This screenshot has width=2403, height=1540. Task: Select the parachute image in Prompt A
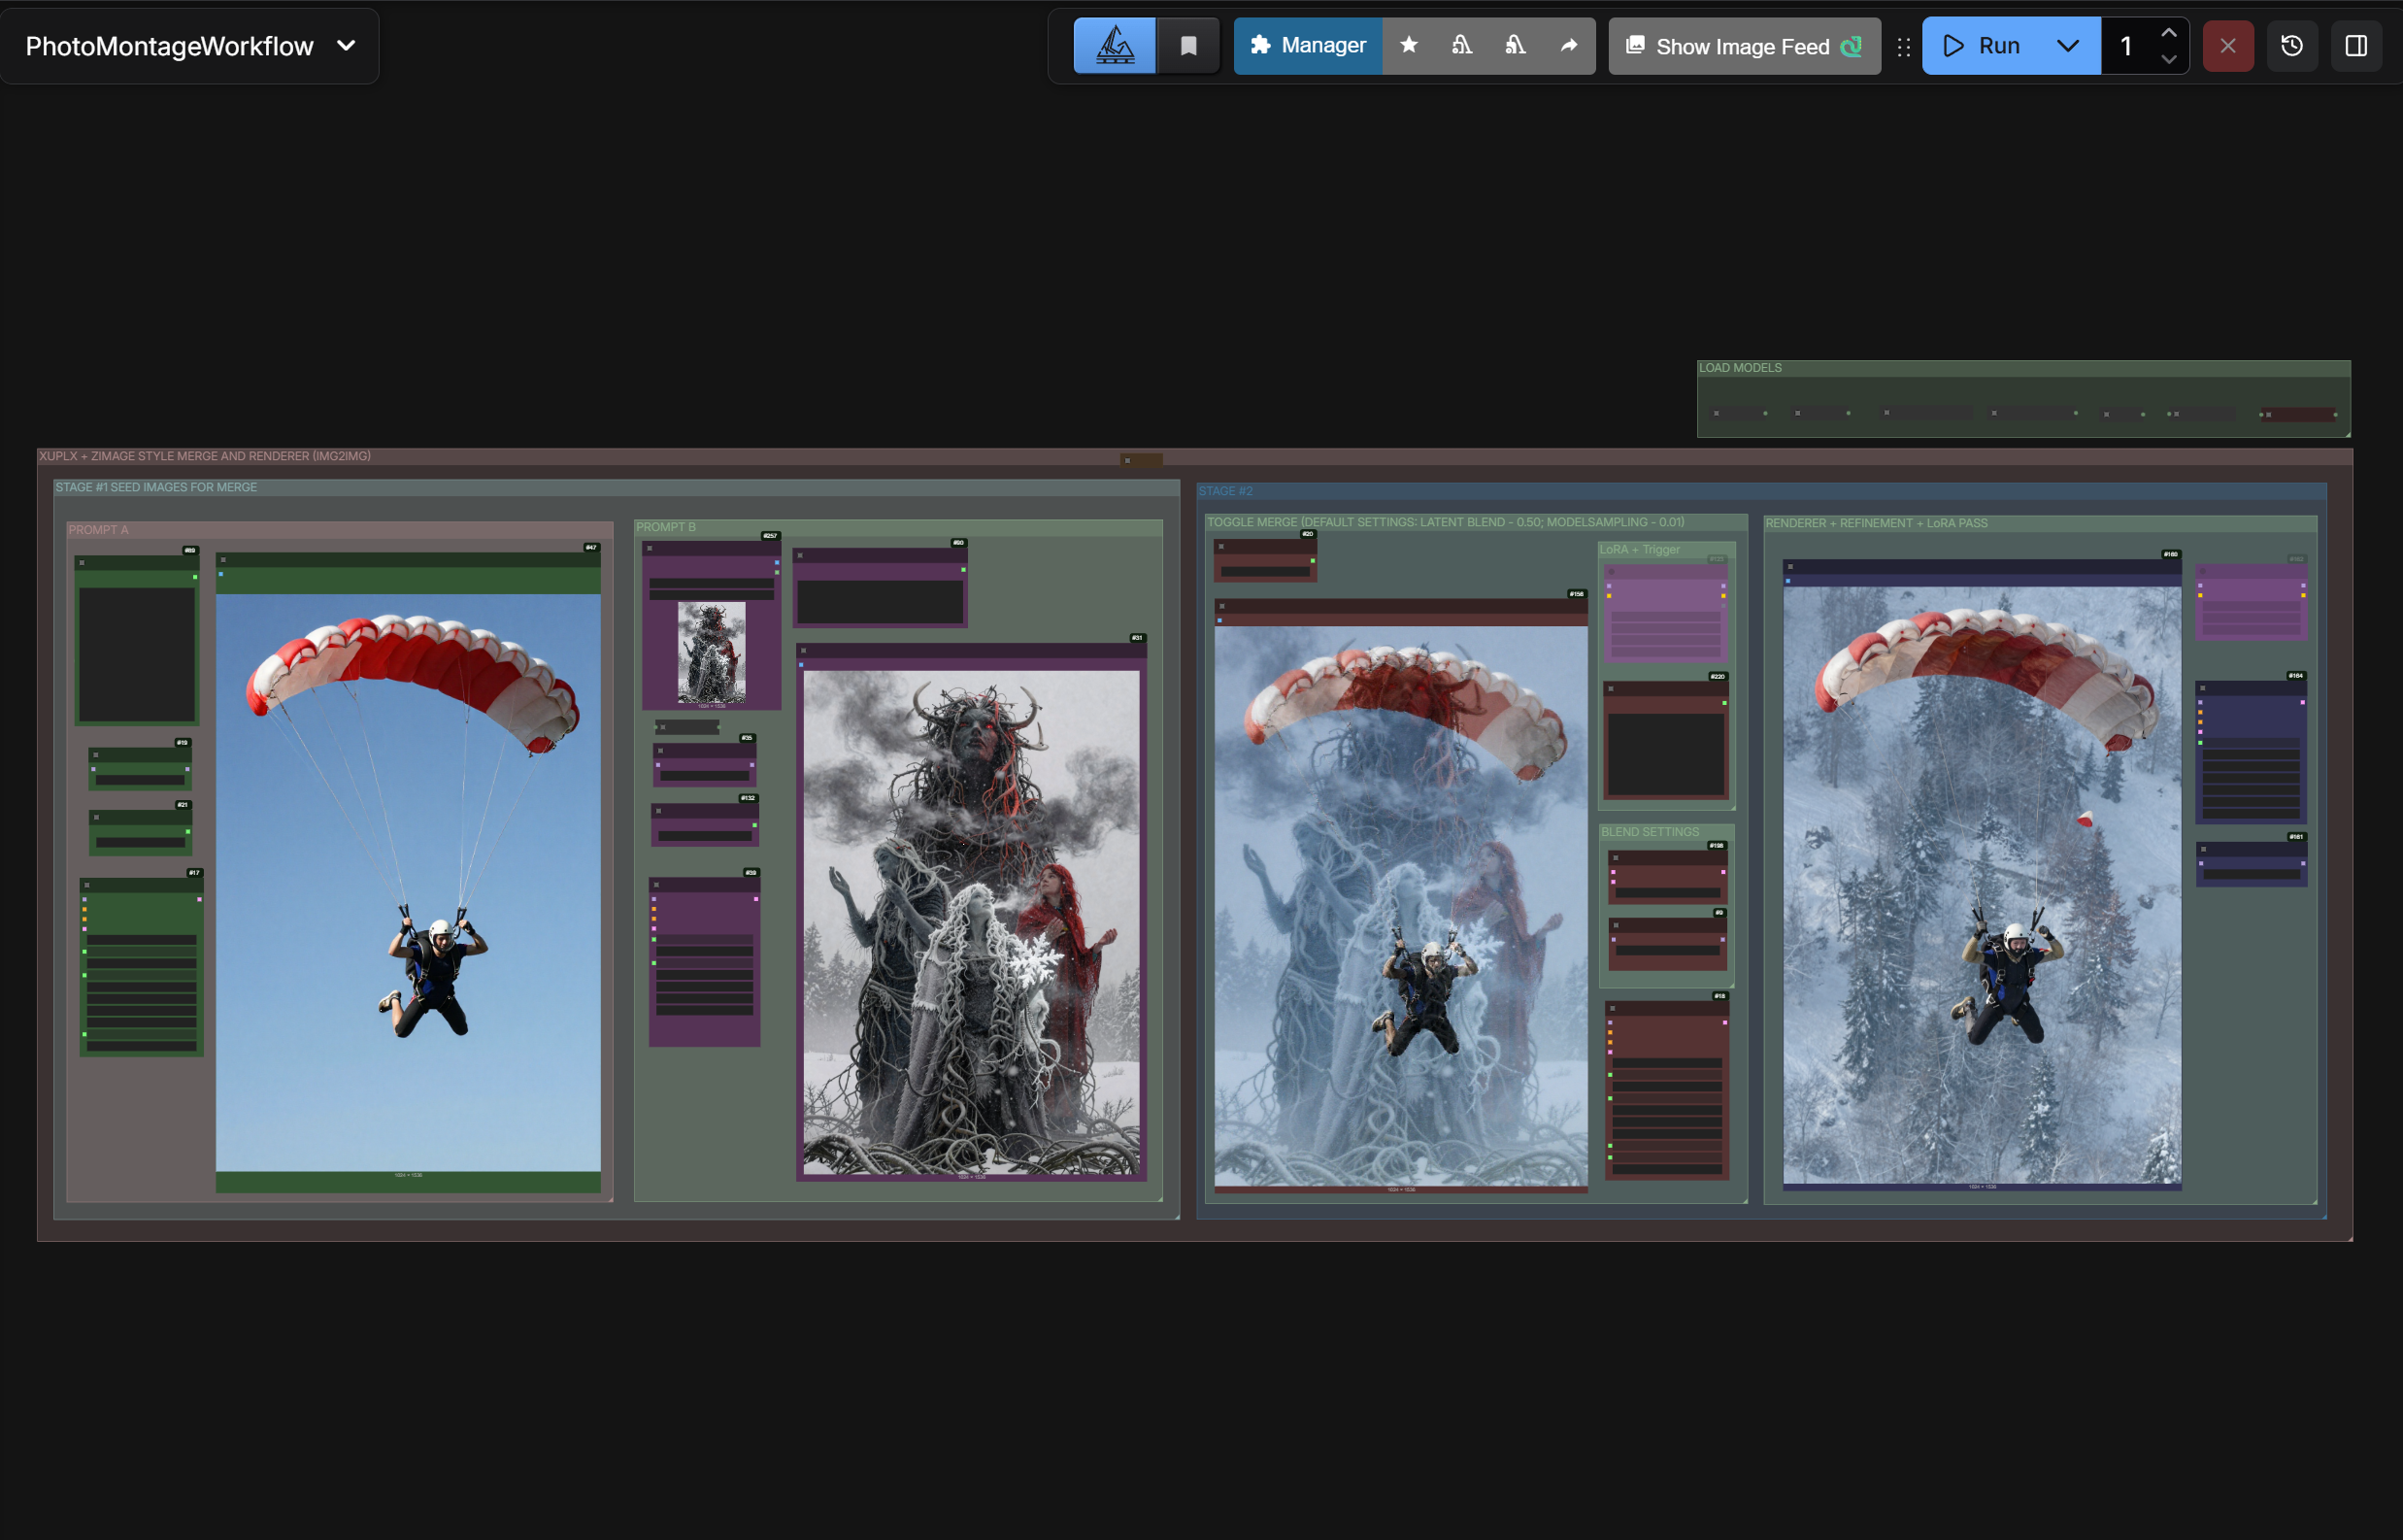408,880
